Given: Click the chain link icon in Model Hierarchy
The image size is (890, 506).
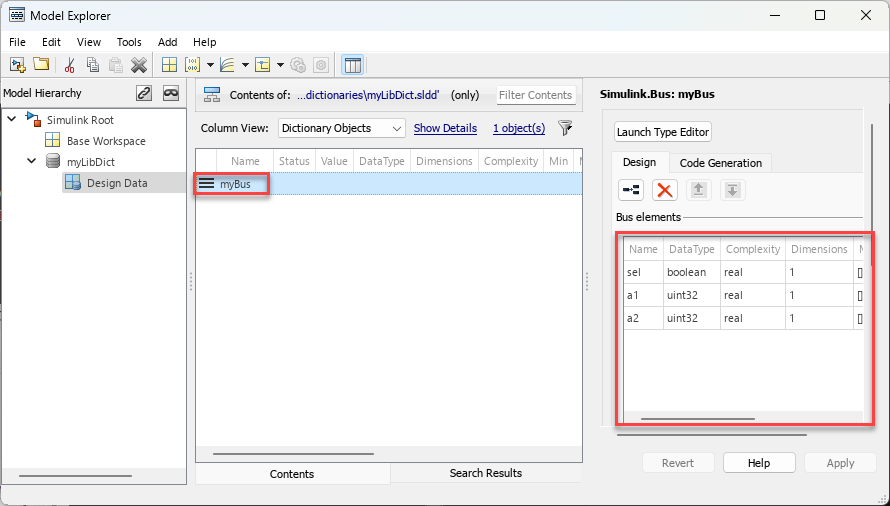Looking at the screenshot, I should 144,93.
